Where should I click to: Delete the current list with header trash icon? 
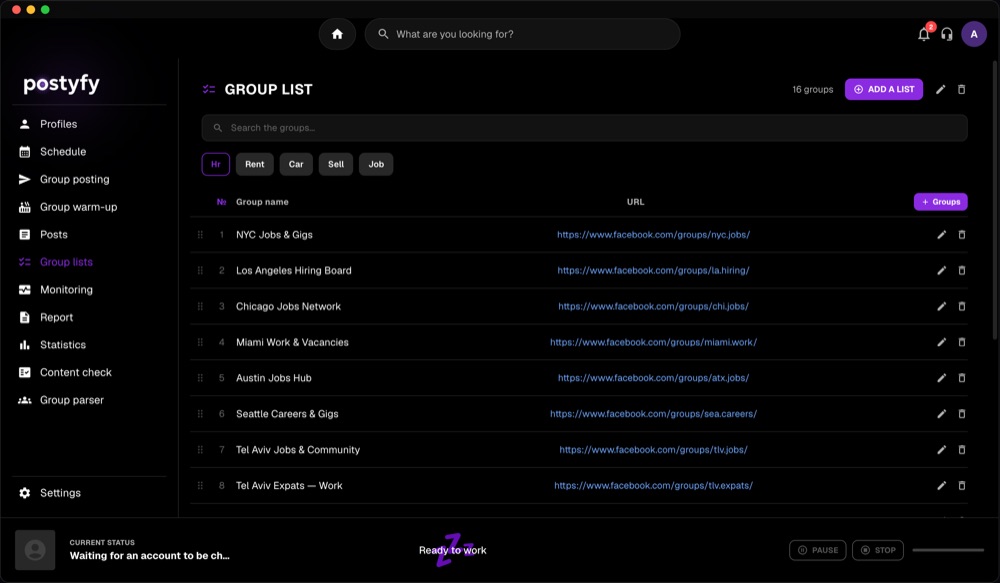click(x=962, y=89)
